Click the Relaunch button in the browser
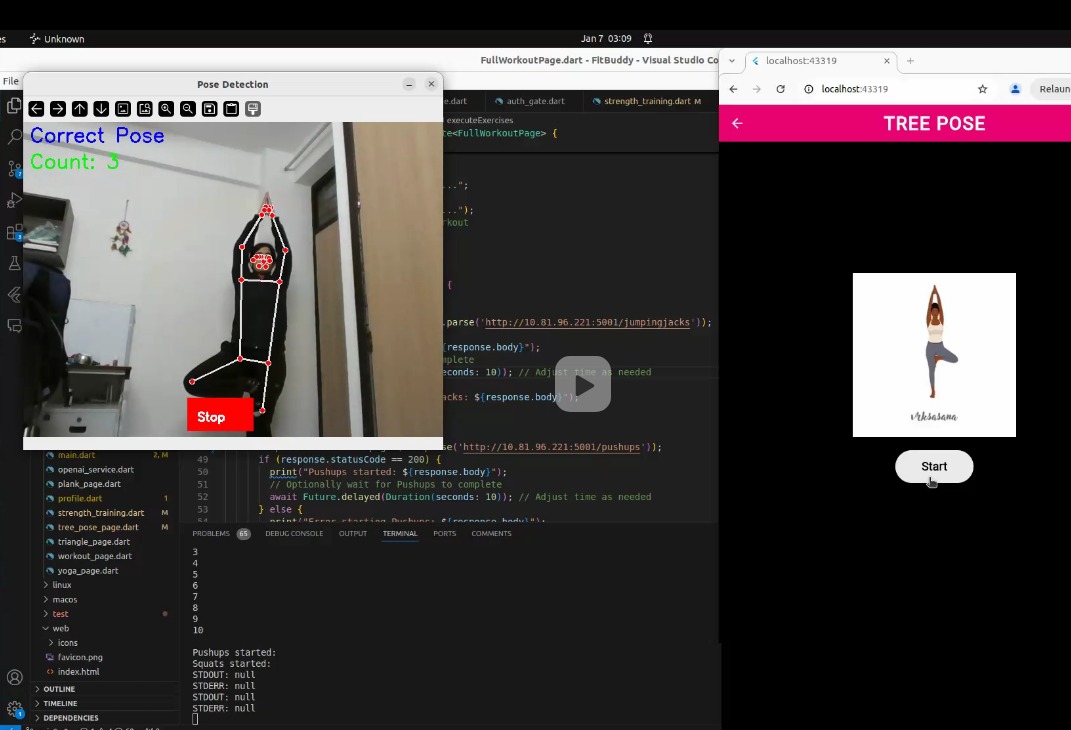Image resolution: width=1071 pixels, height=730 pixels. (1052, 89)
